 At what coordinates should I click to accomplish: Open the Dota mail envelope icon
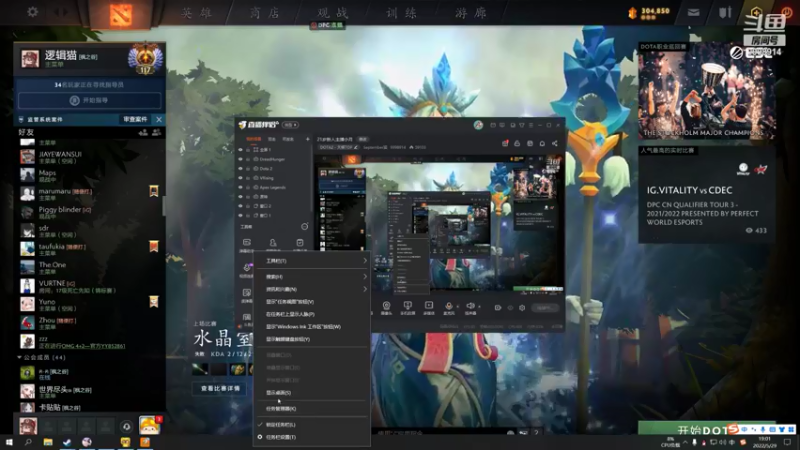pos(693,12)
